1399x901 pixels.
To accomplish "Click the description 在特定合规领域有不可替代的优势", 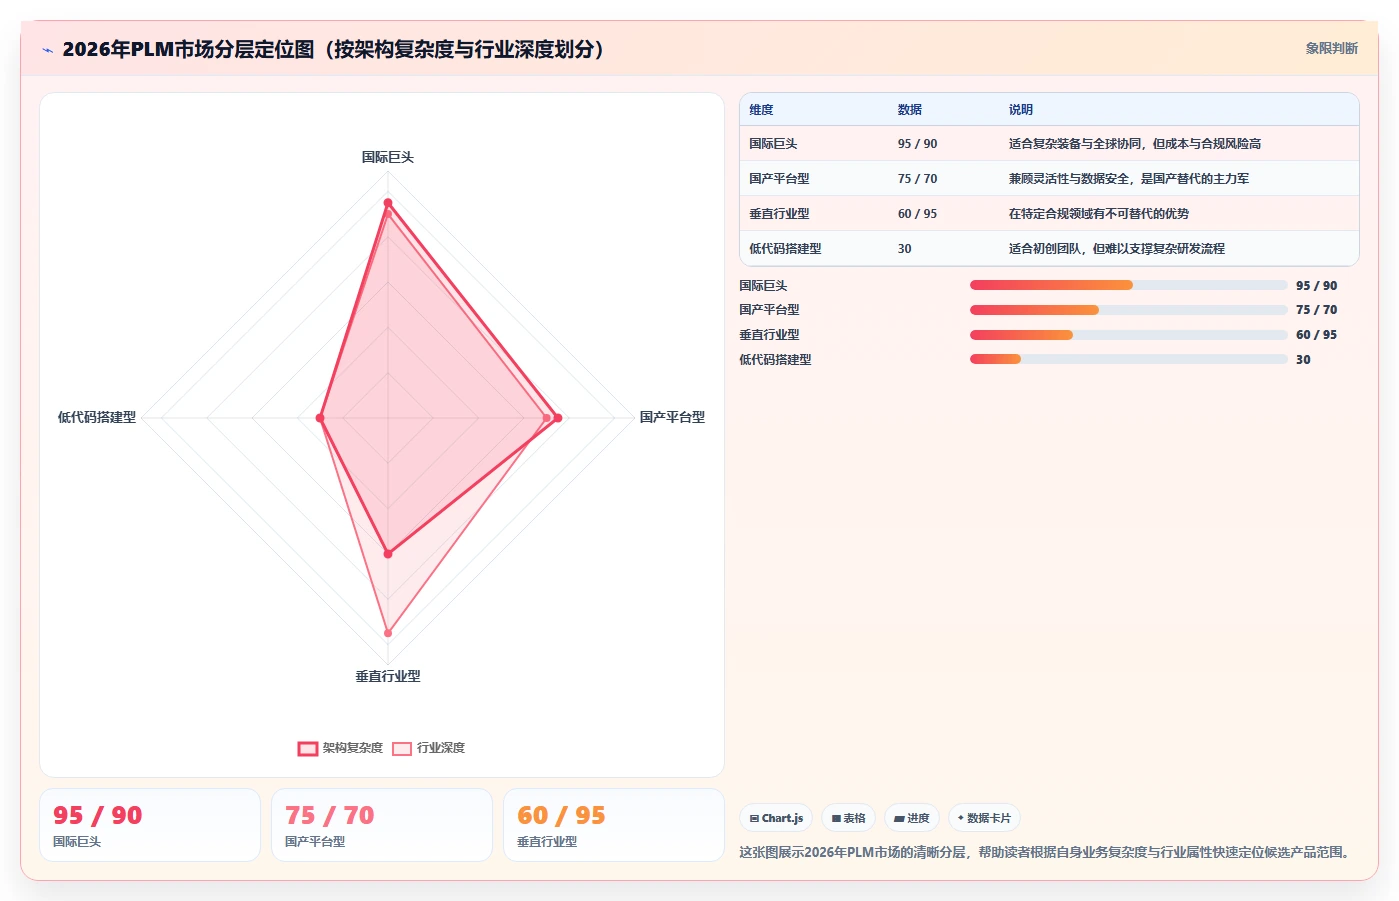I will pos(1098,214).
